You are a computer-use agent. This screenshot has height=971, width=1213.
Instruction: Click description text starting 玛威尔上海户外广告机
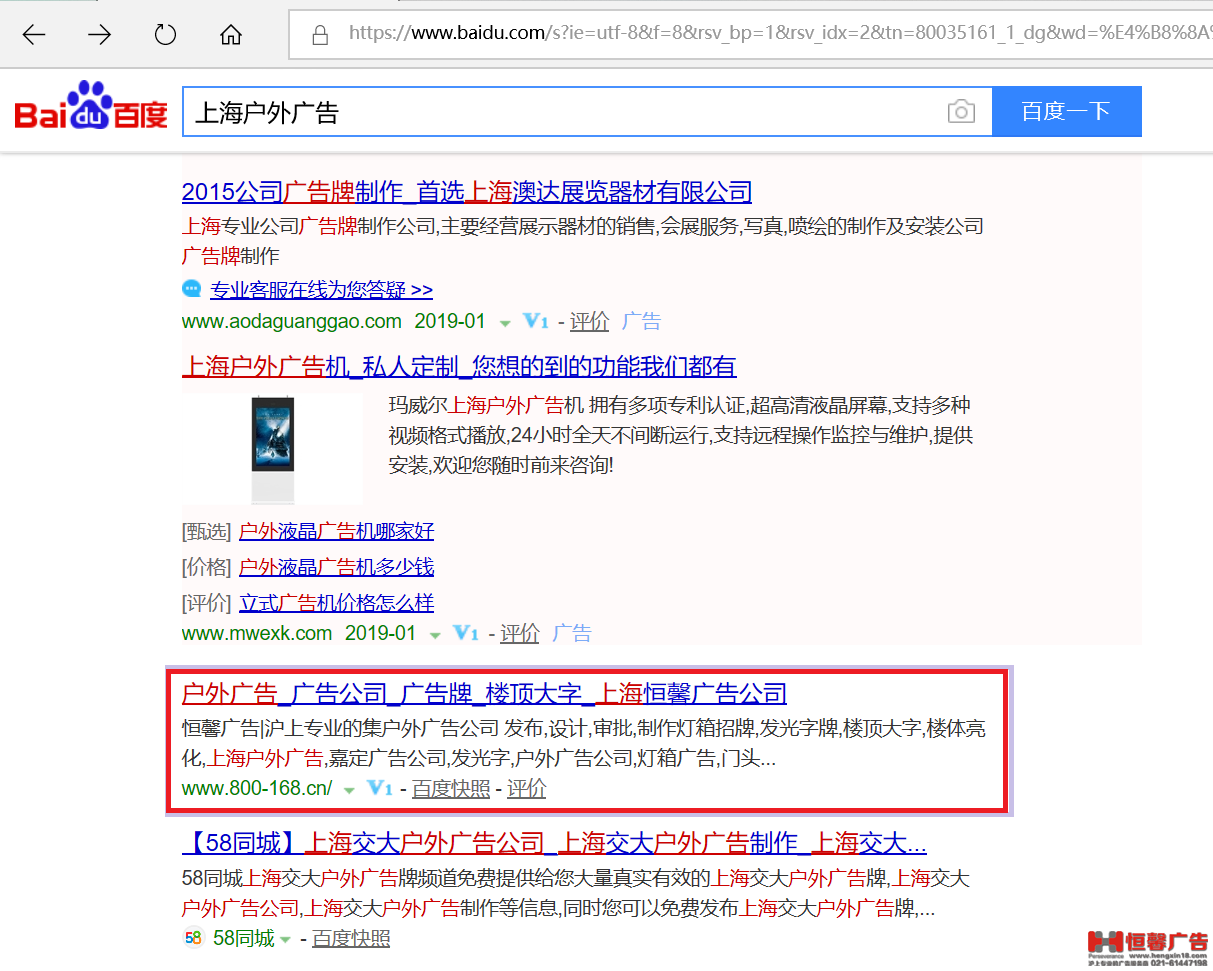click(x=681, y=435)
